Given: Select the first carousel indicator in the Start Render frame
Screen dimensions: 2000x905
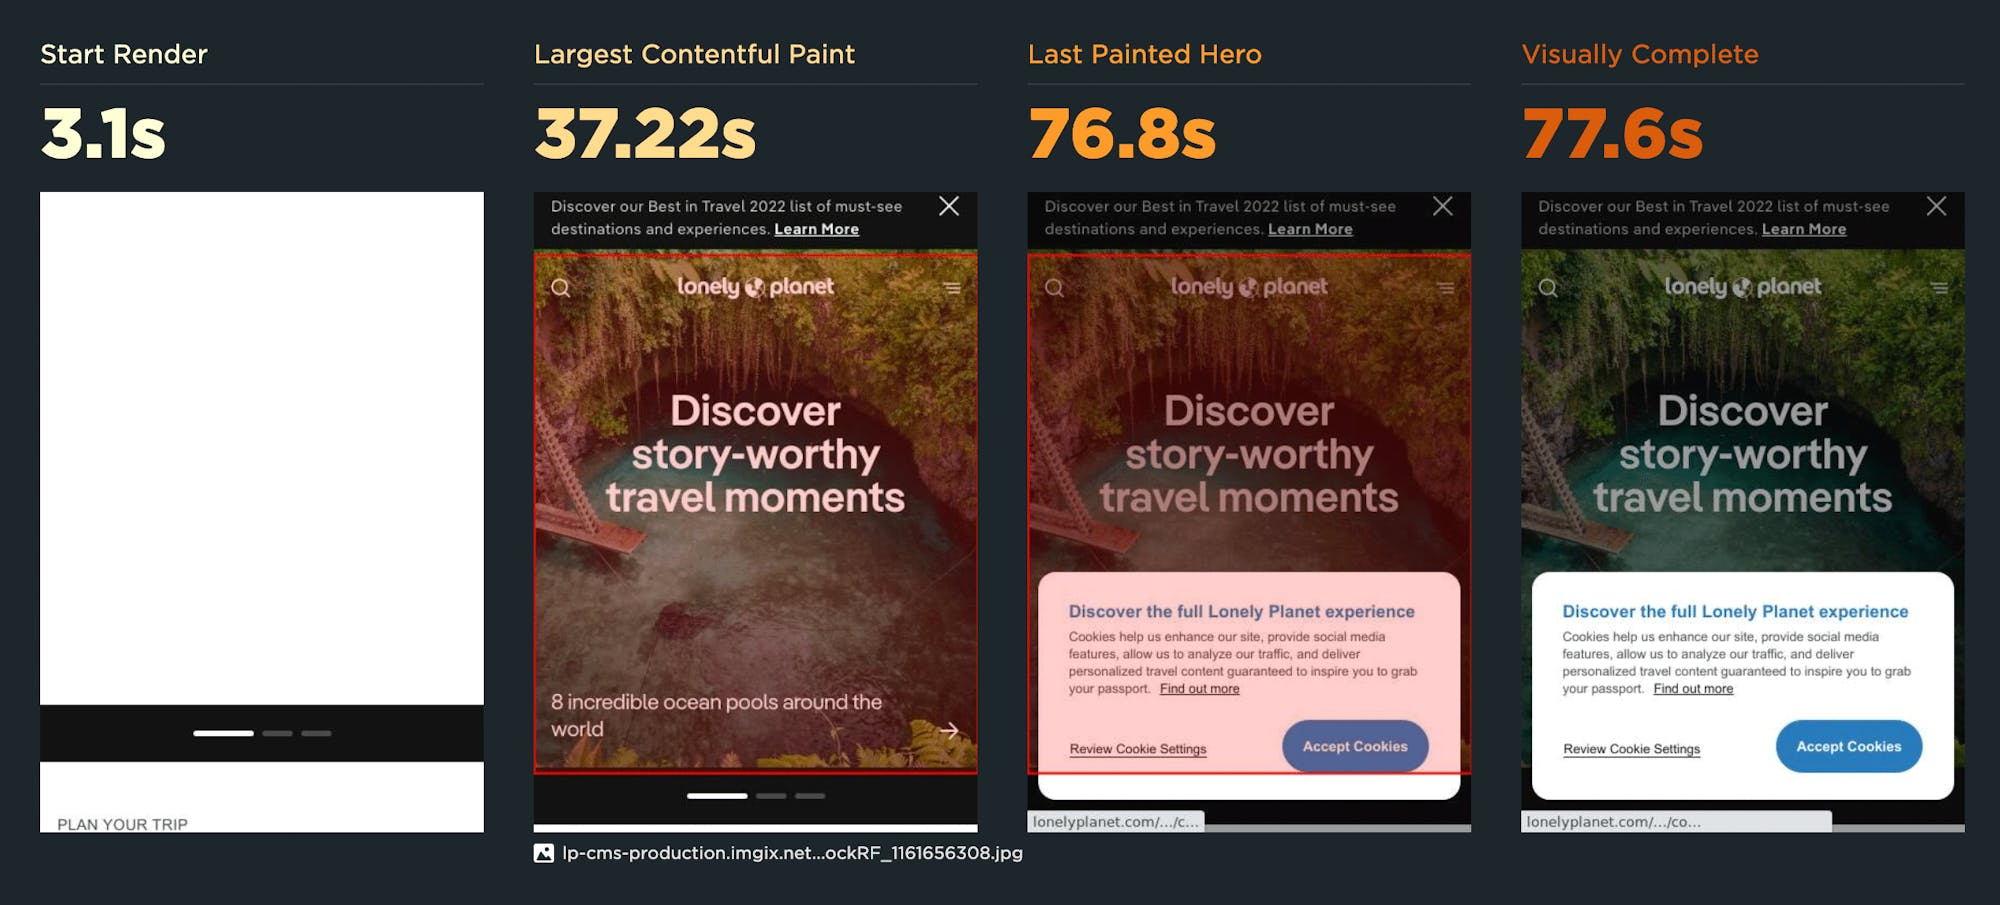Looking at the screenshot, I should point(223,733).
